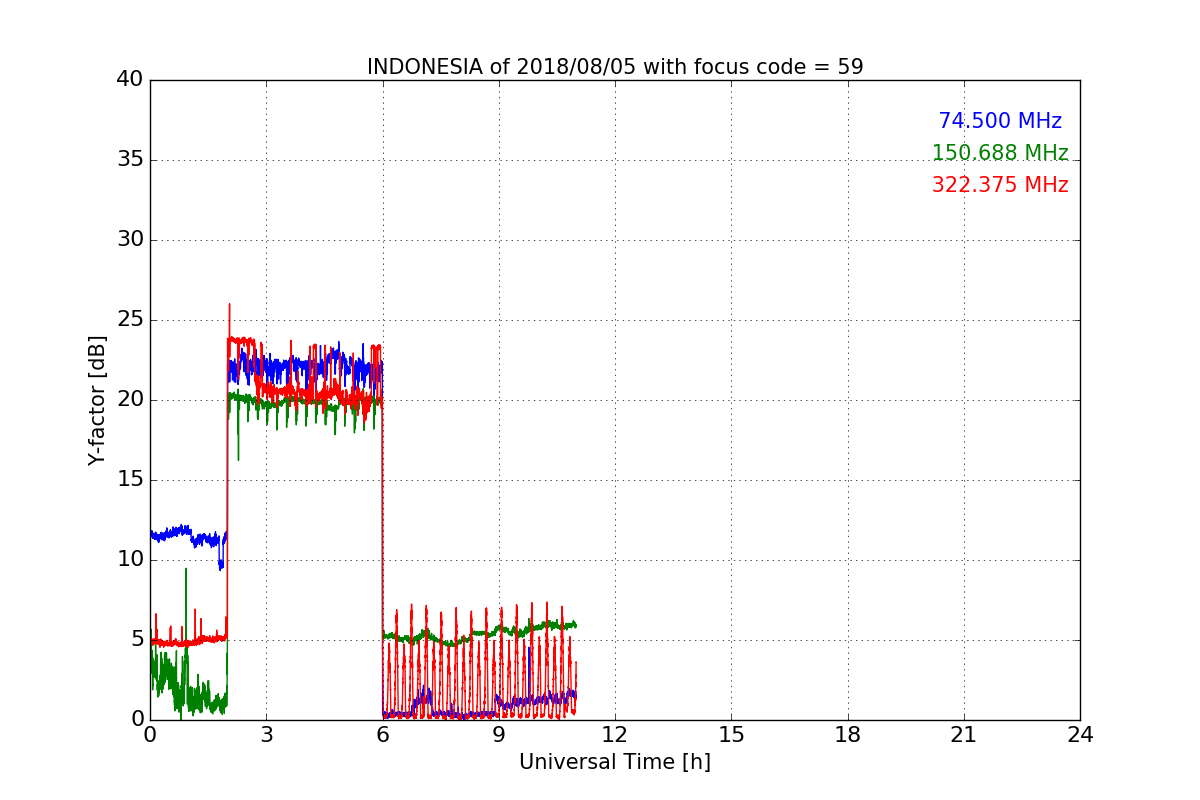Click x-axis tick label 9
This screenshot has height=800, width=1200.
pos(499,735)
